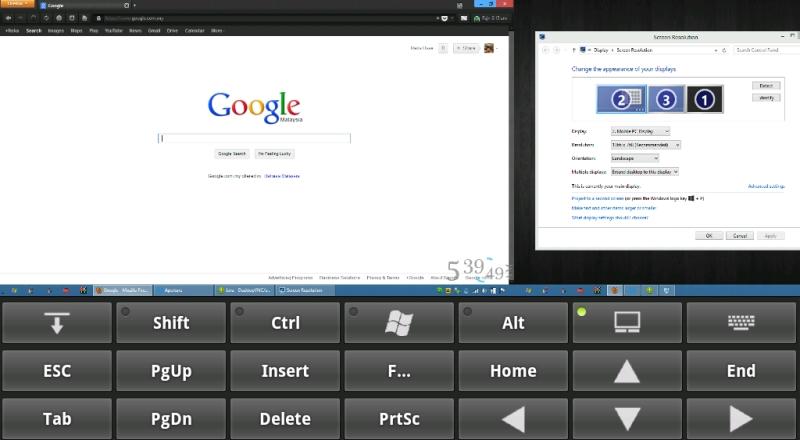800x440 pixels.
Task: Tap the Insert key
Action: pyautogui.click(x=285, y=371)
